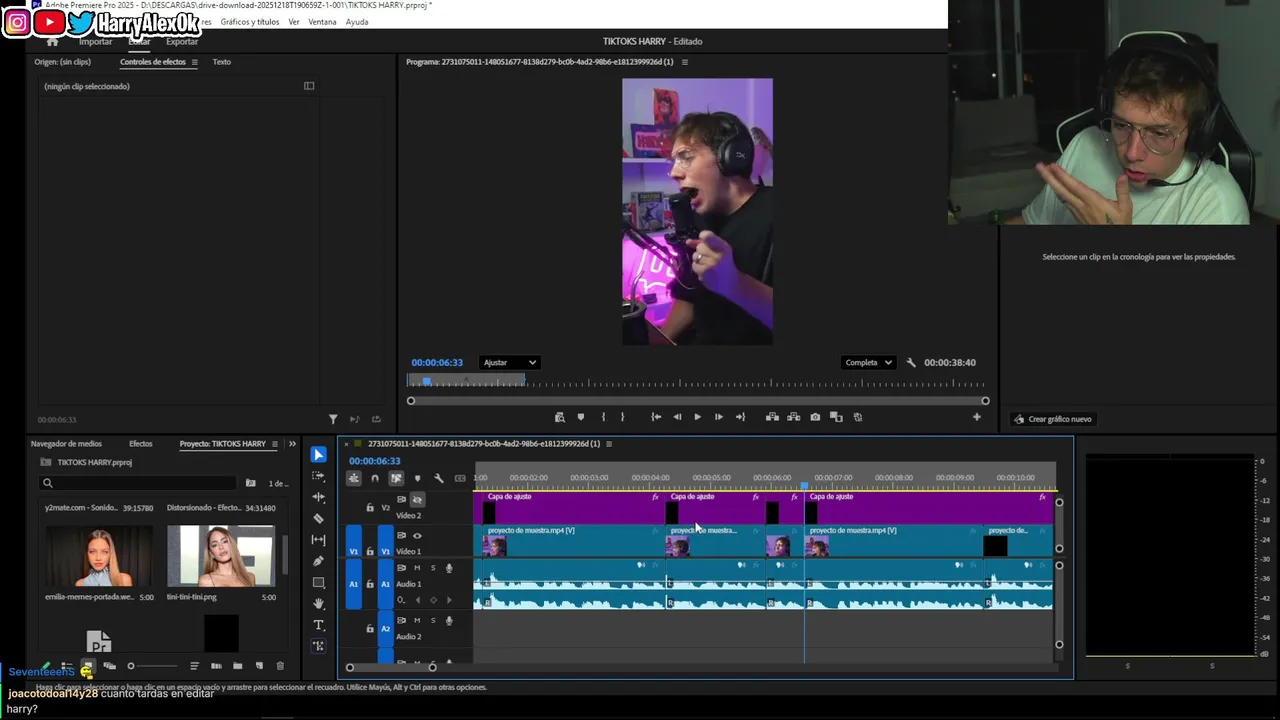The image size is (1280, 720).
Task: Mute the Audio 2 track
Action: tap(417, 621)
